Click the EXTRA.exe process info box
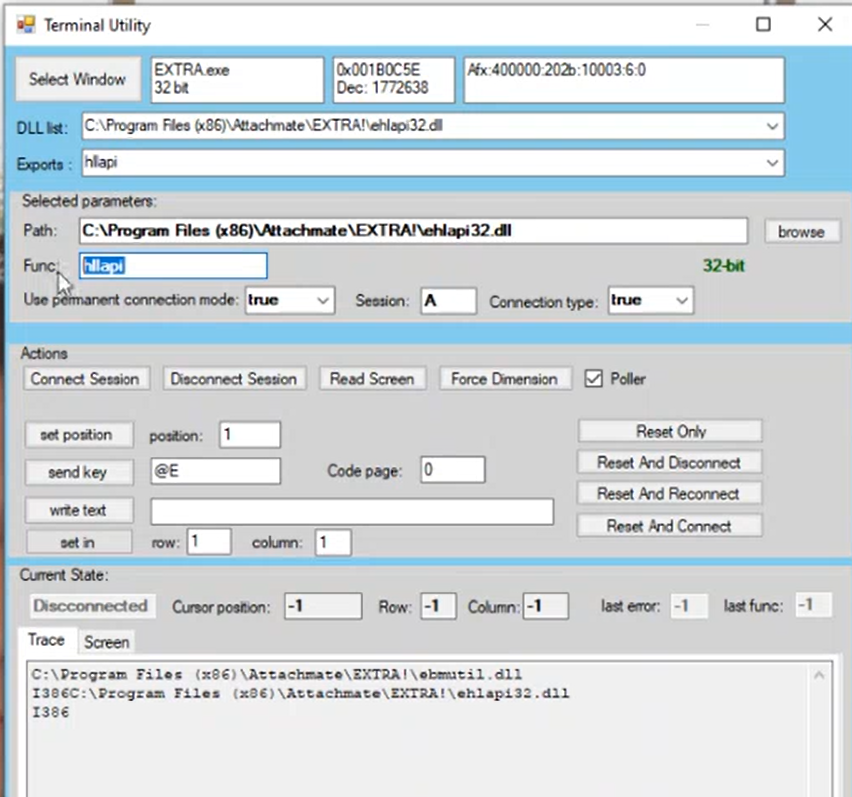This screenshot has height=797, width=852. [237, 80]
